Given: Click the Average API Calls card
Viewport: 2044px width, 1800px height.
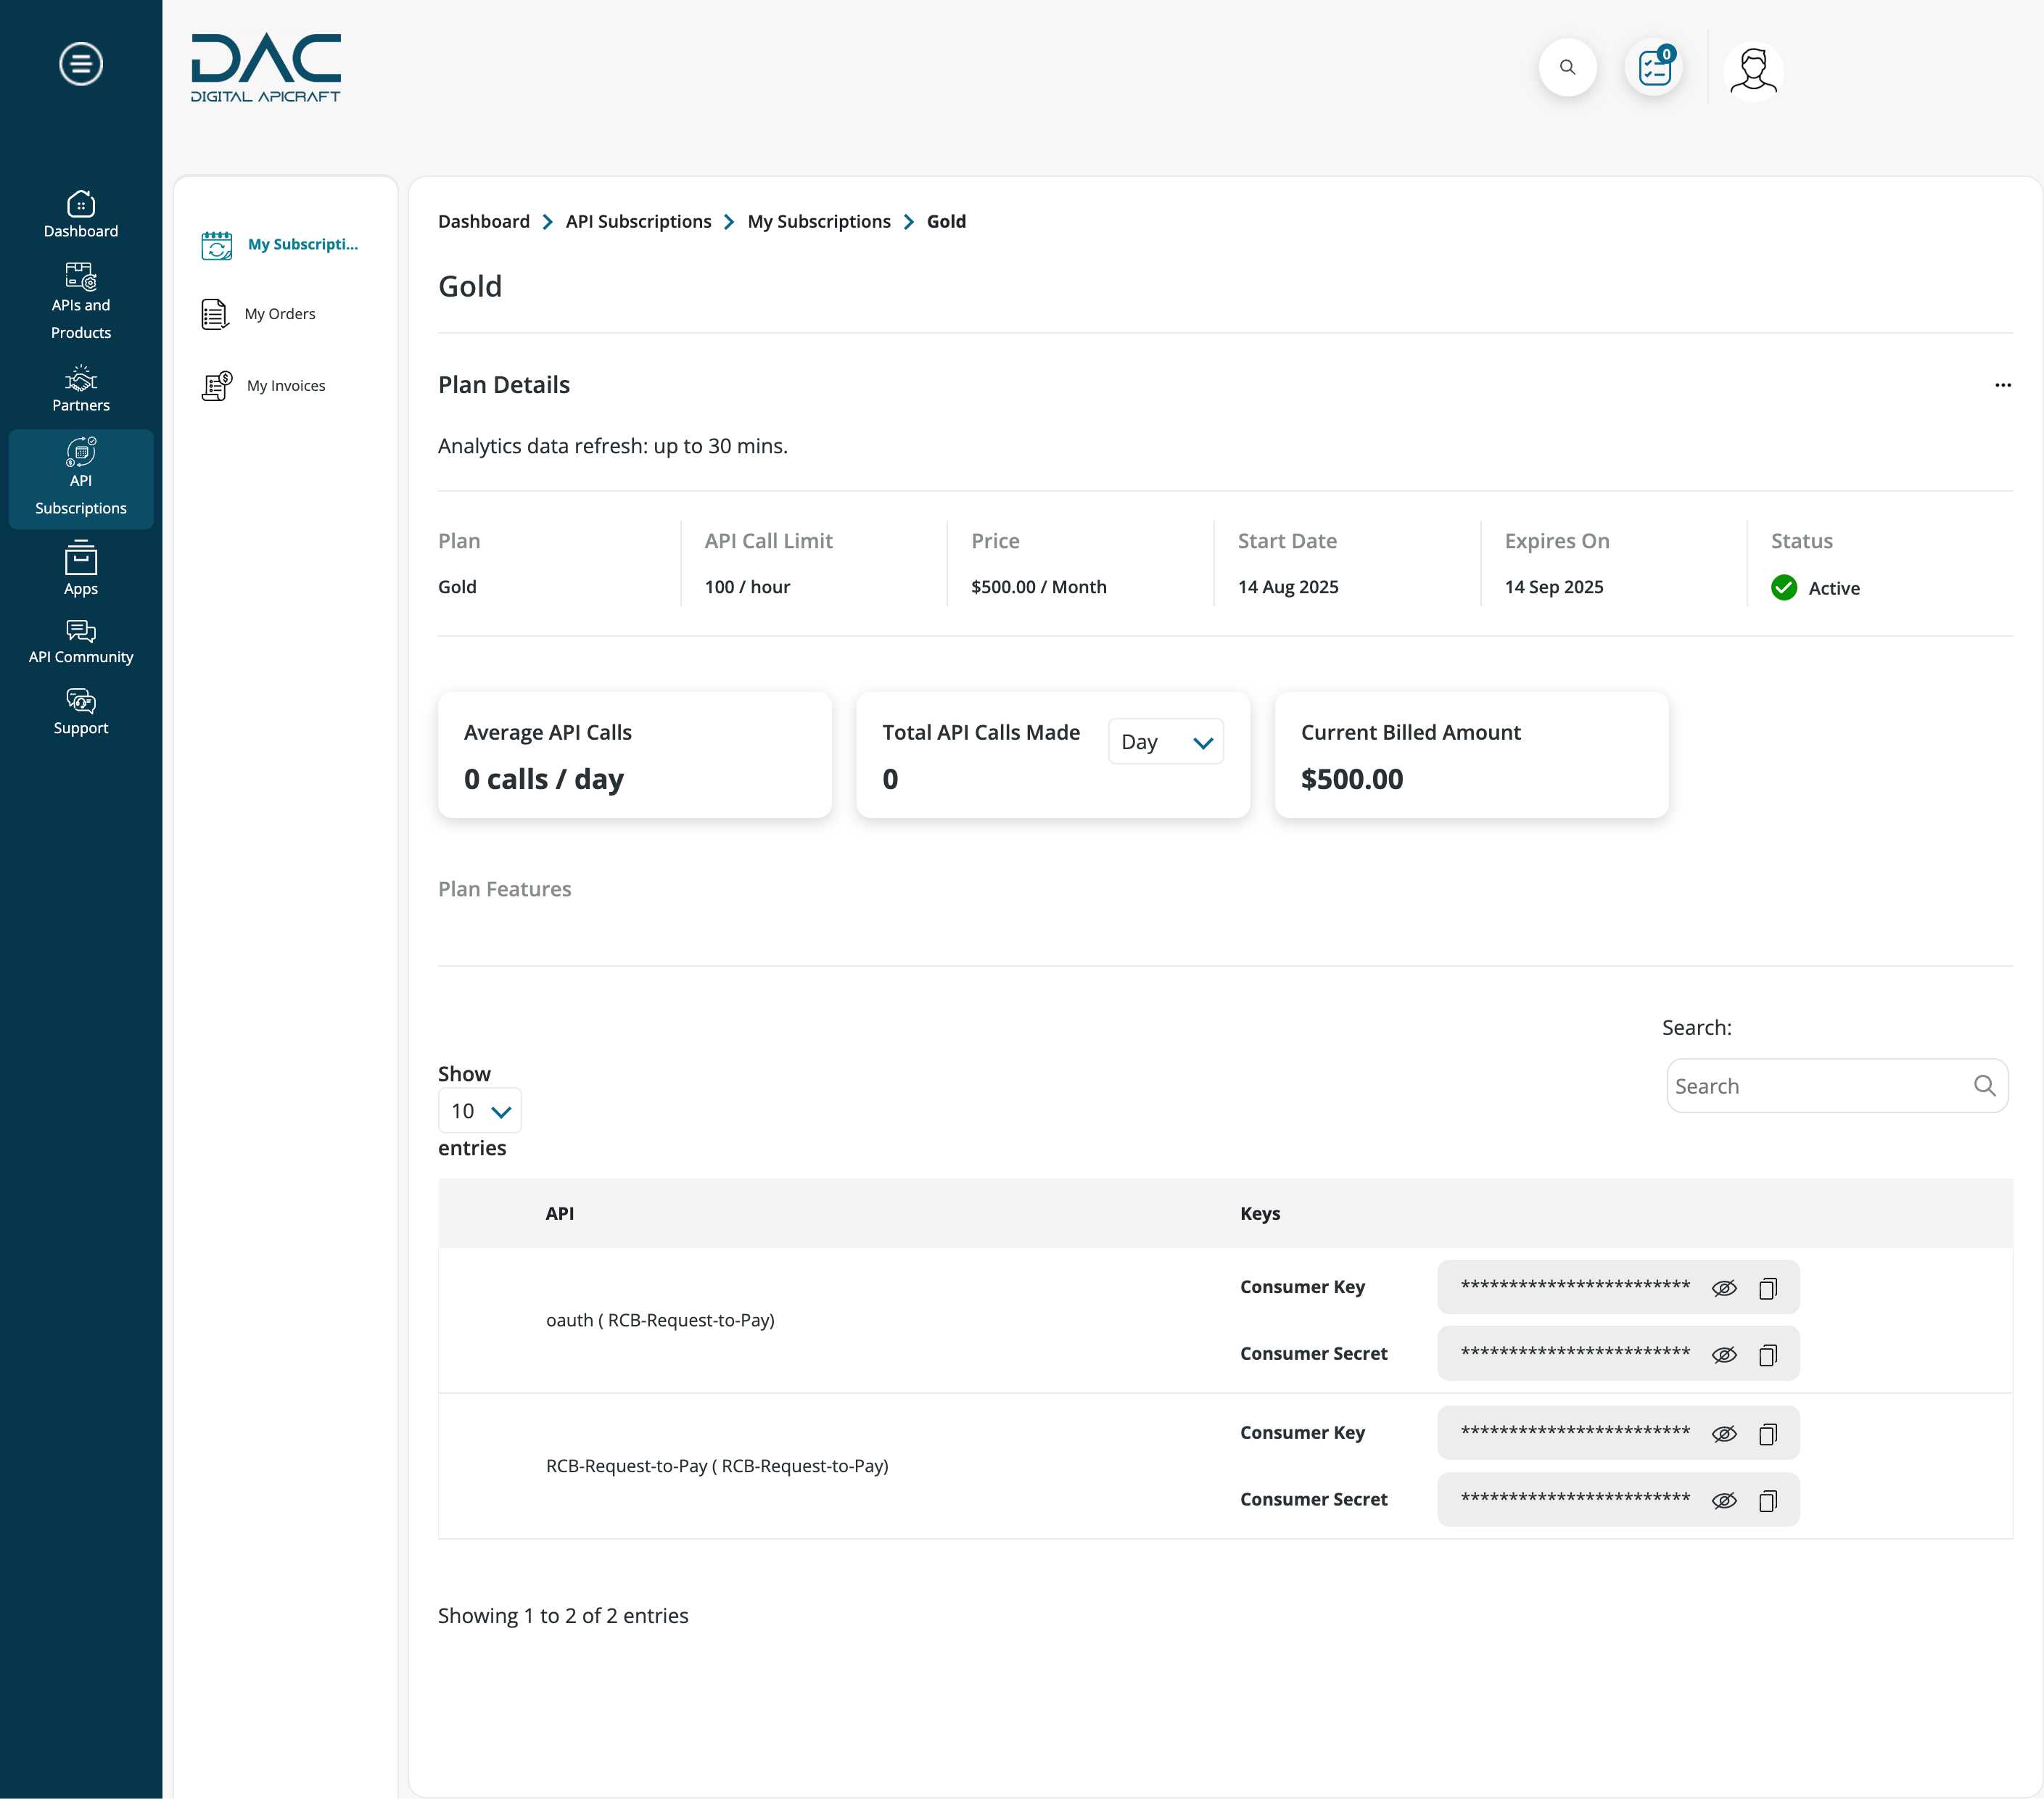Looking at the screenshot, I should 635,756.
